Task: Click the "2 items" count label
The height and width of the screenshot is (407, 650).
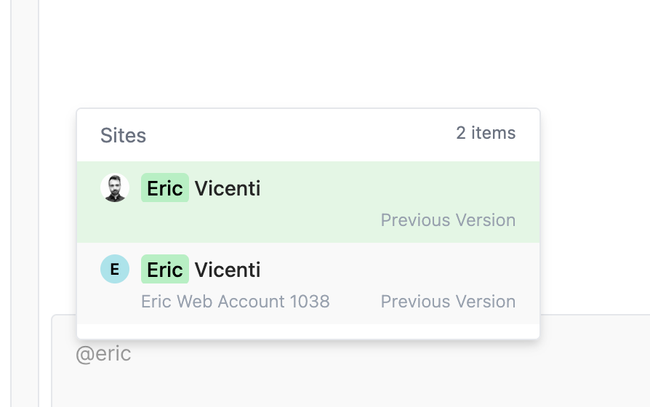Action: click(x=486, y=133)
